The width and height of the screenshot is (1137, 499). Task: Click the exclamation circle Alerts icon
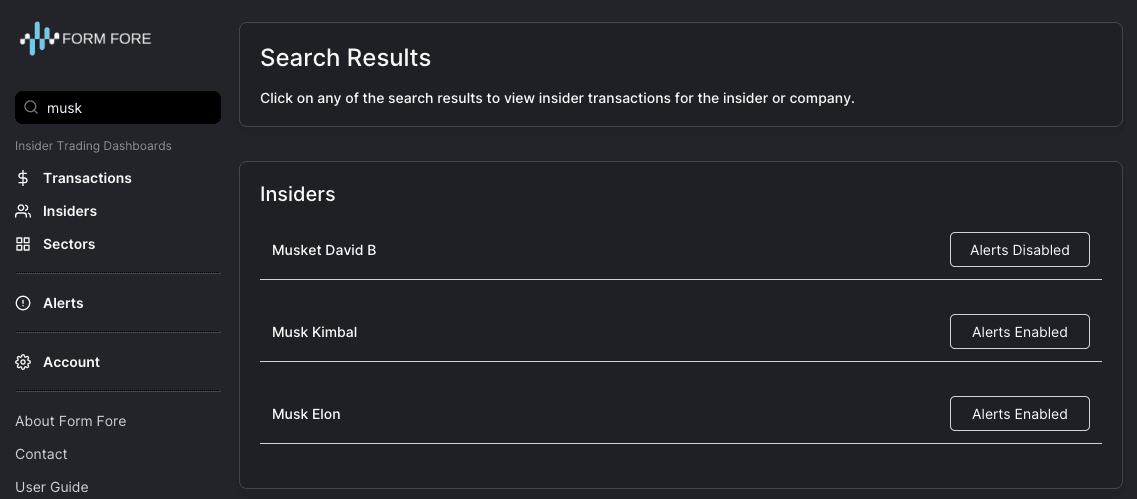point(23,303)
